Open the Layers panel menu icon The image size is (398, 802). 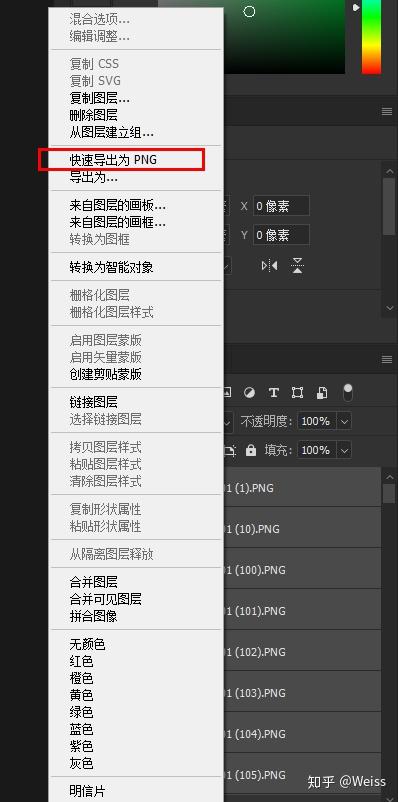tap(387, 359)
